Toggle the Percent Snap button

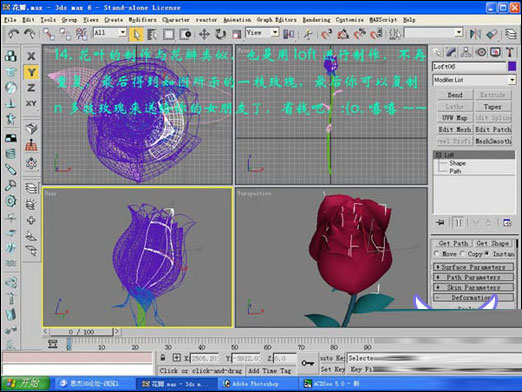[x=359, y=34]
